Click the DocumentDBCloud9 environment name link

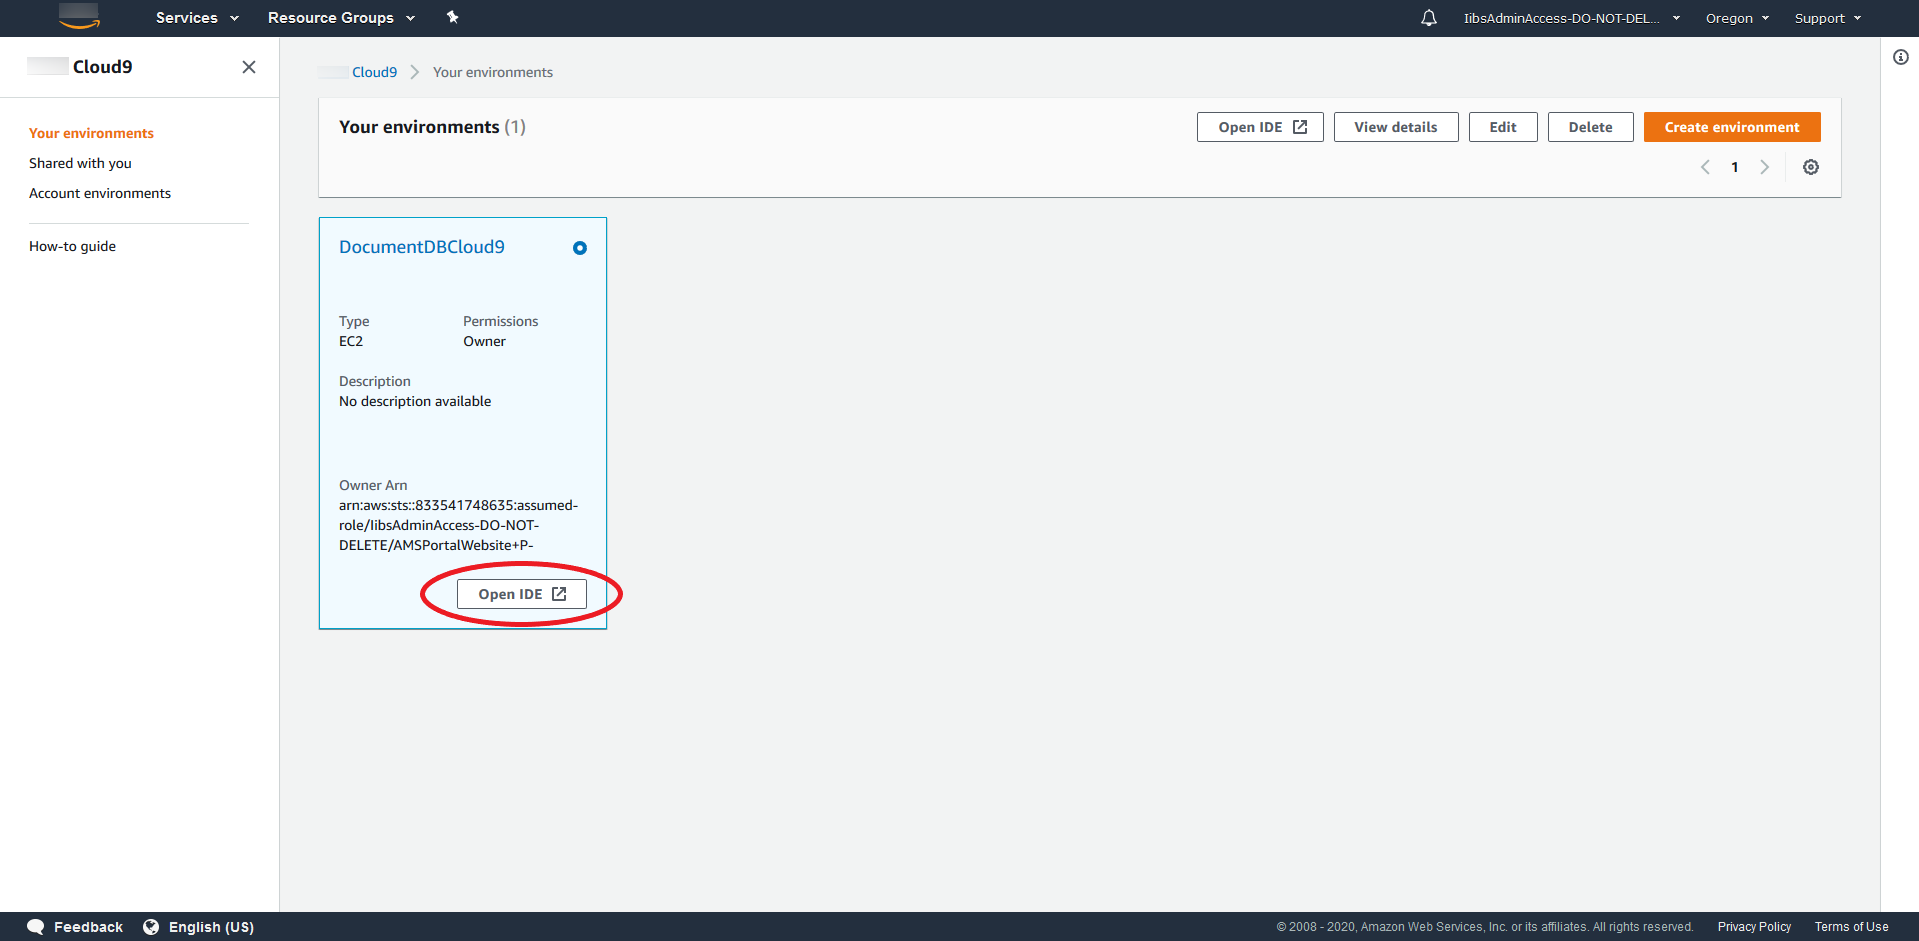[x=421, y=247]
